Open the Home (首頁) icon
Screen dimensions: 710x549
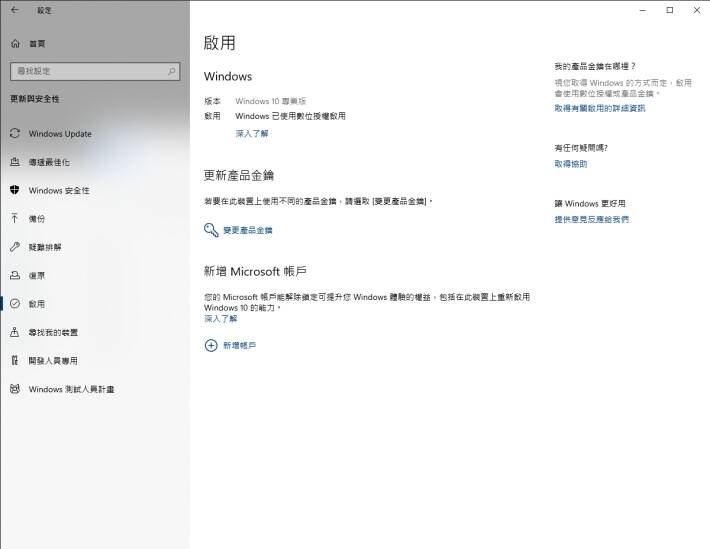pyautogui.click(x=15, y=43)
